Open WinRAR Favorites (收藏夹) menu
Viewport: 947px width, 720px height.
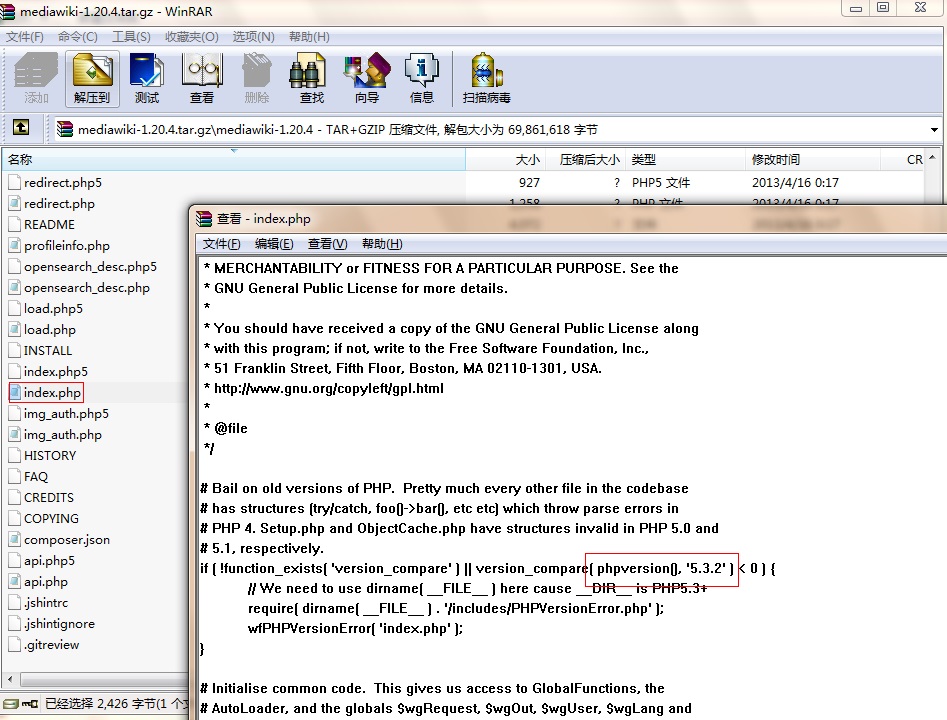191,37
